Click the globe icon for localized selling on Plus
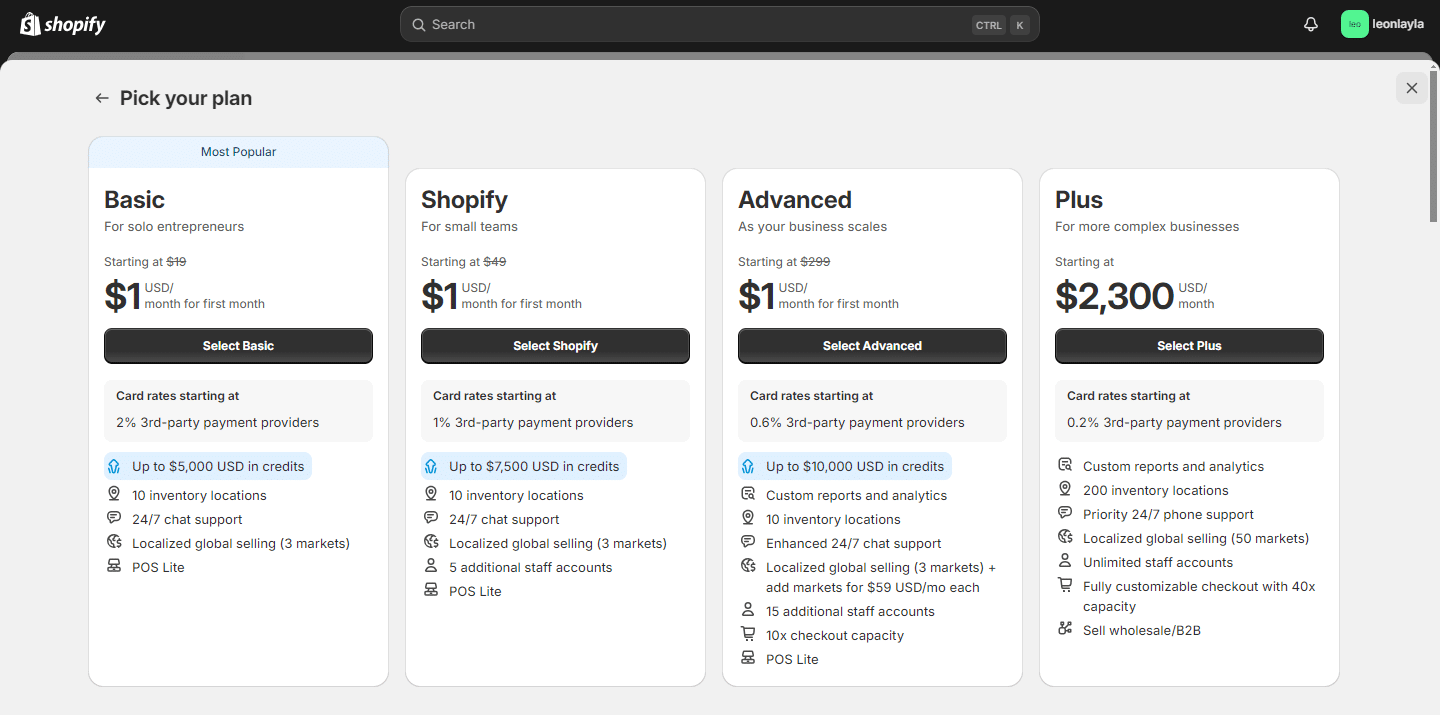The height and width of the screenshot is (715, 1440). click(1064, 537)
